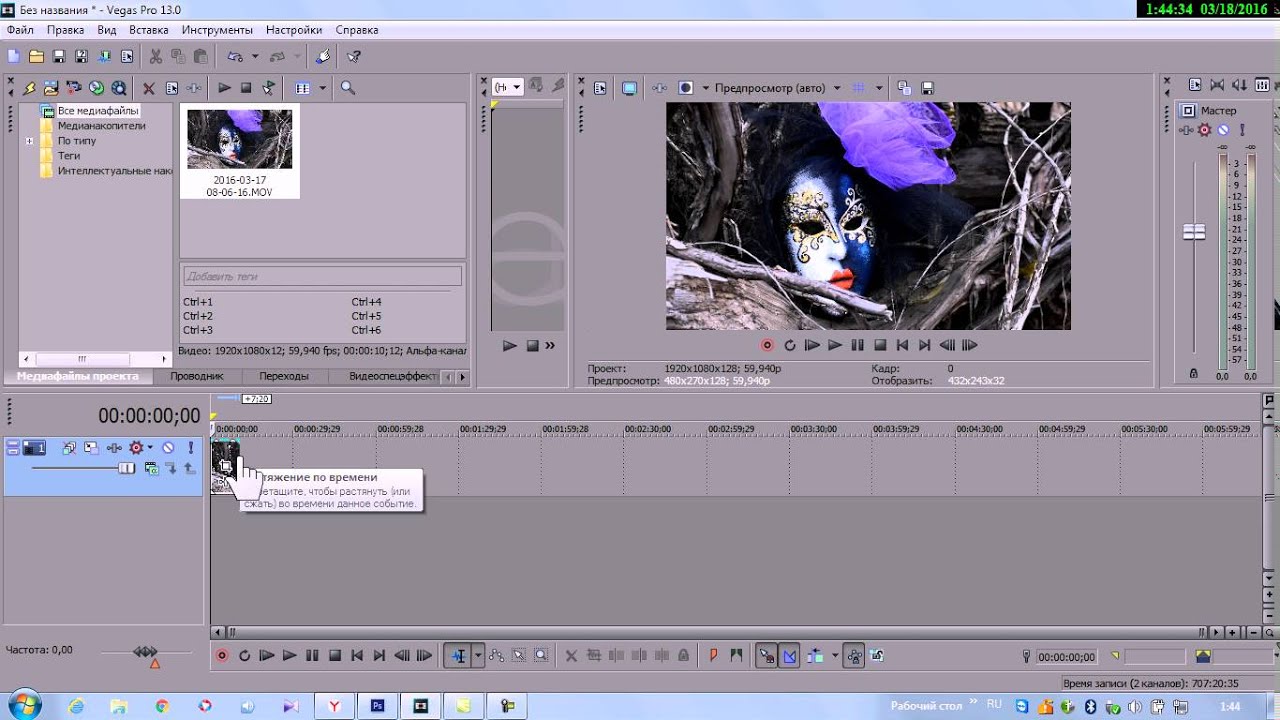Cut selection with the scissors icon
This screenshot has height=720, width=1280.
[x=156, y=57]
